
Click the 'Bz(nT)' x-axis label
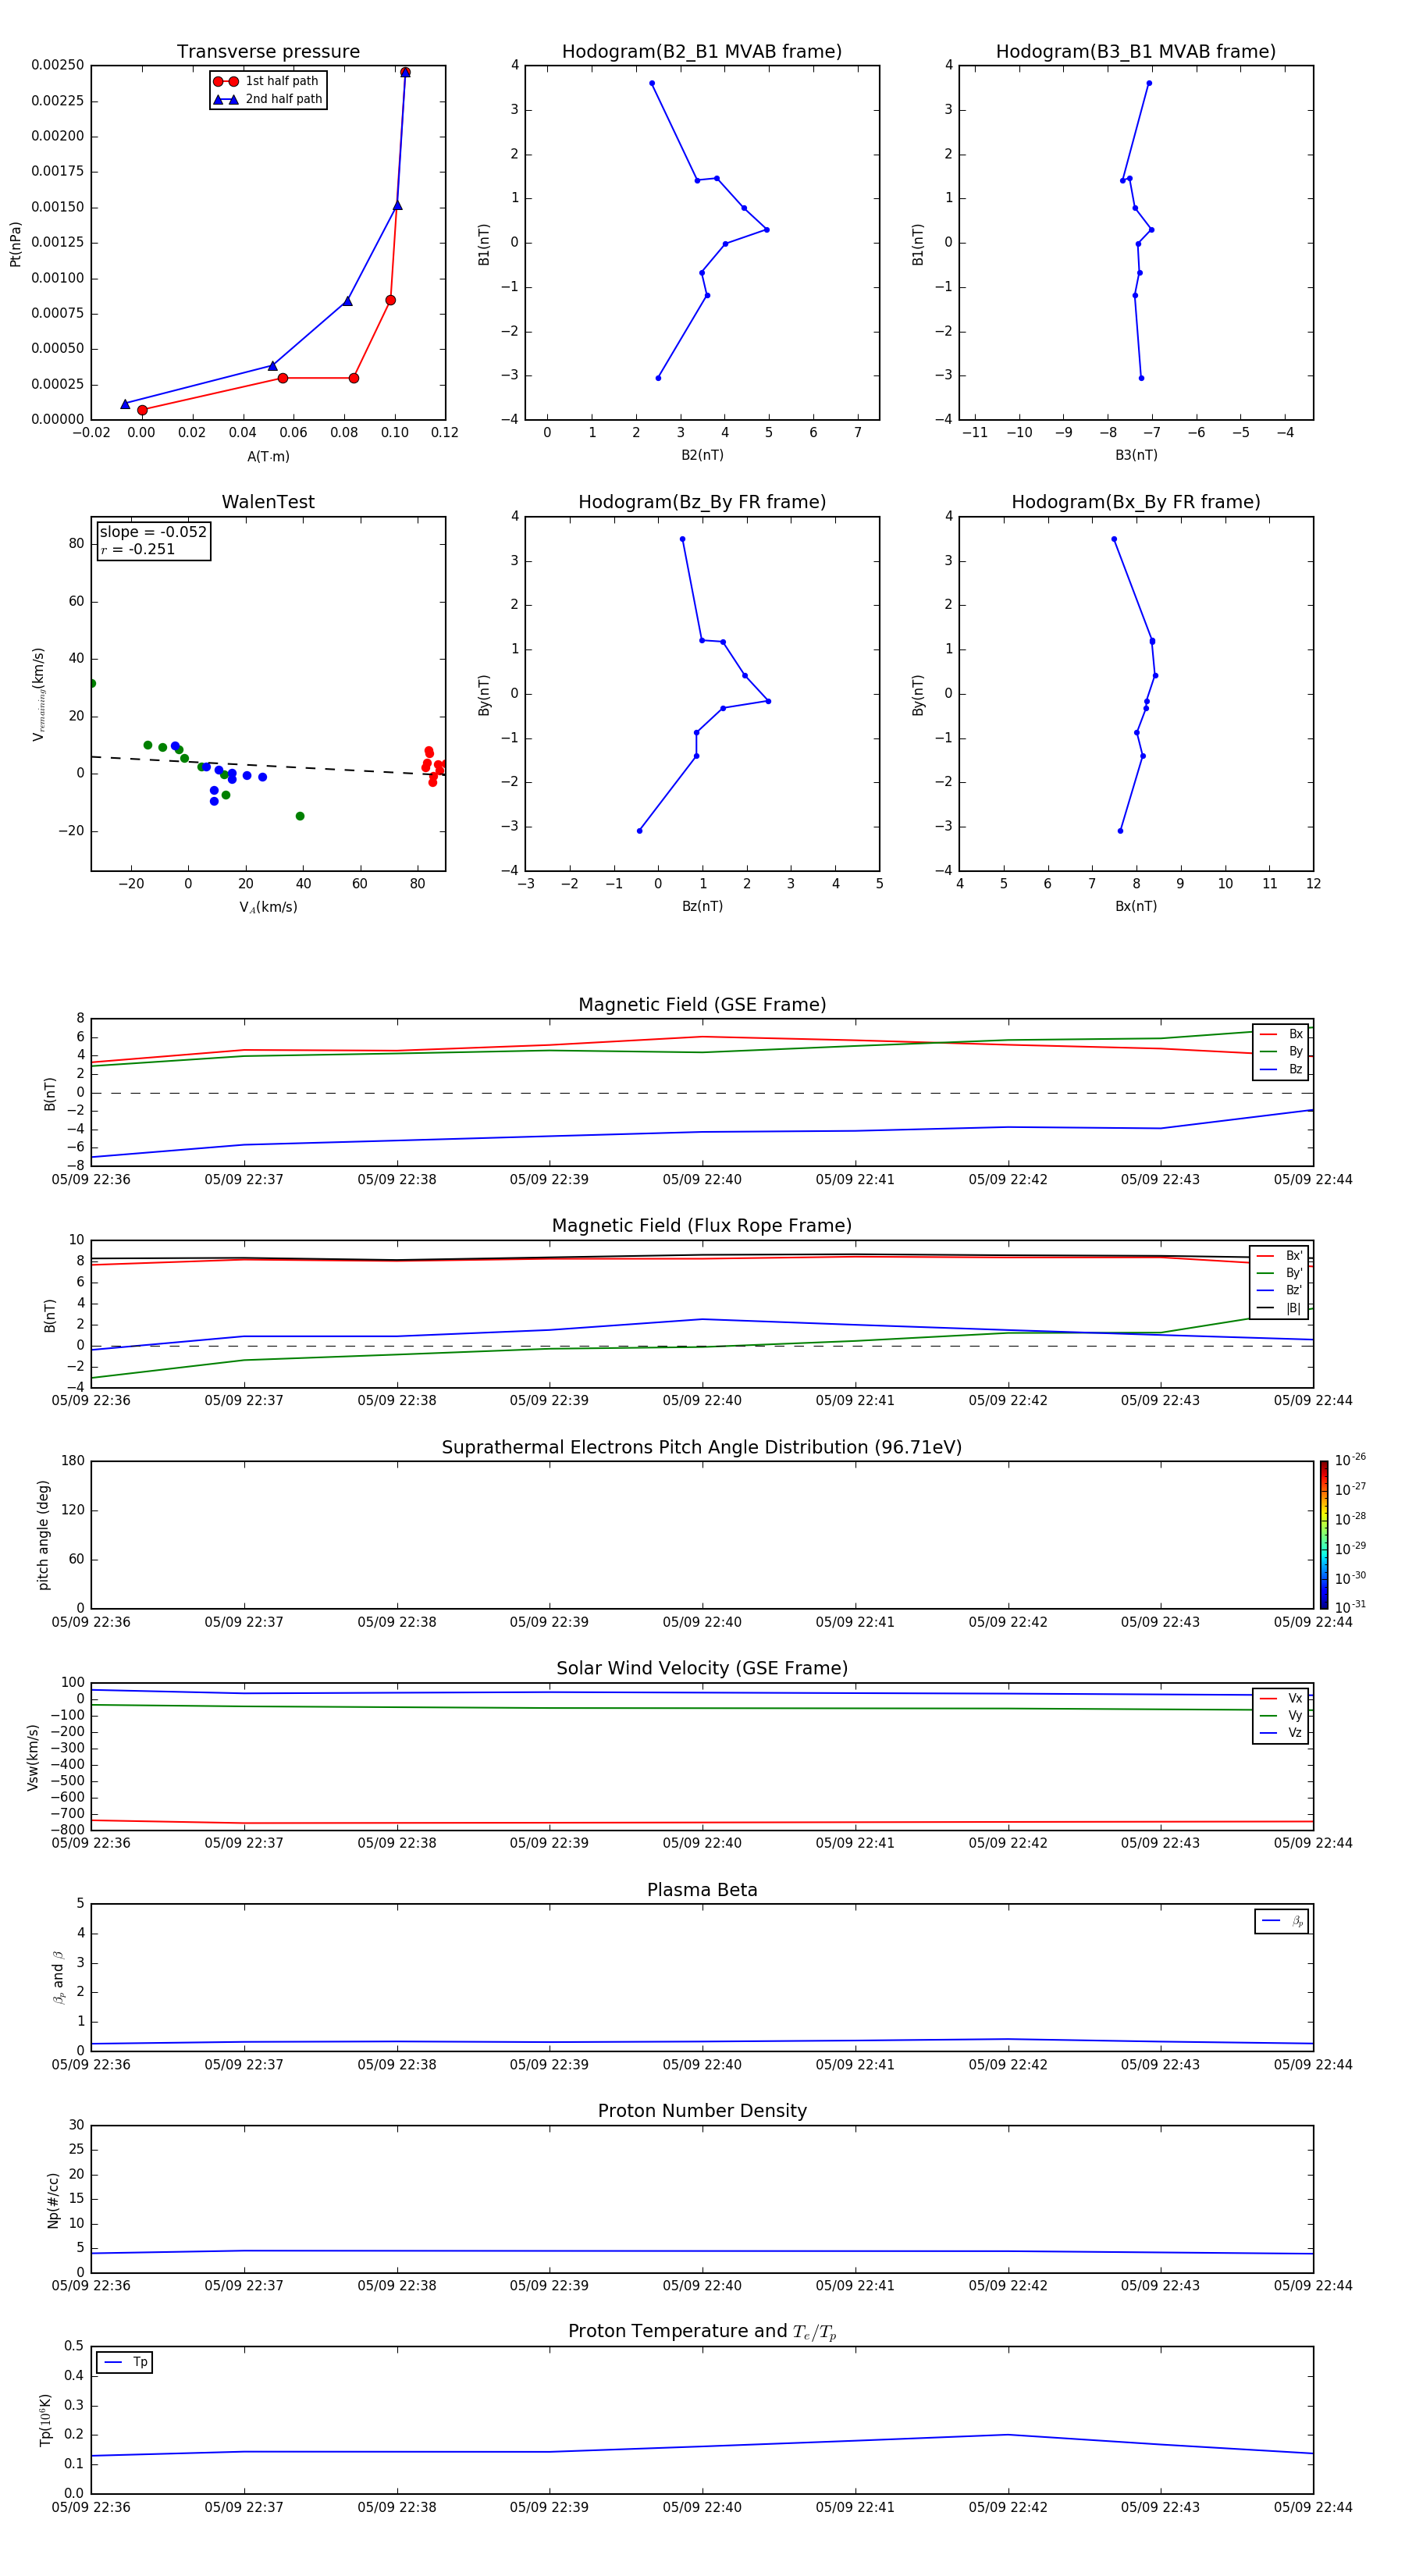[x=702, y=906]
